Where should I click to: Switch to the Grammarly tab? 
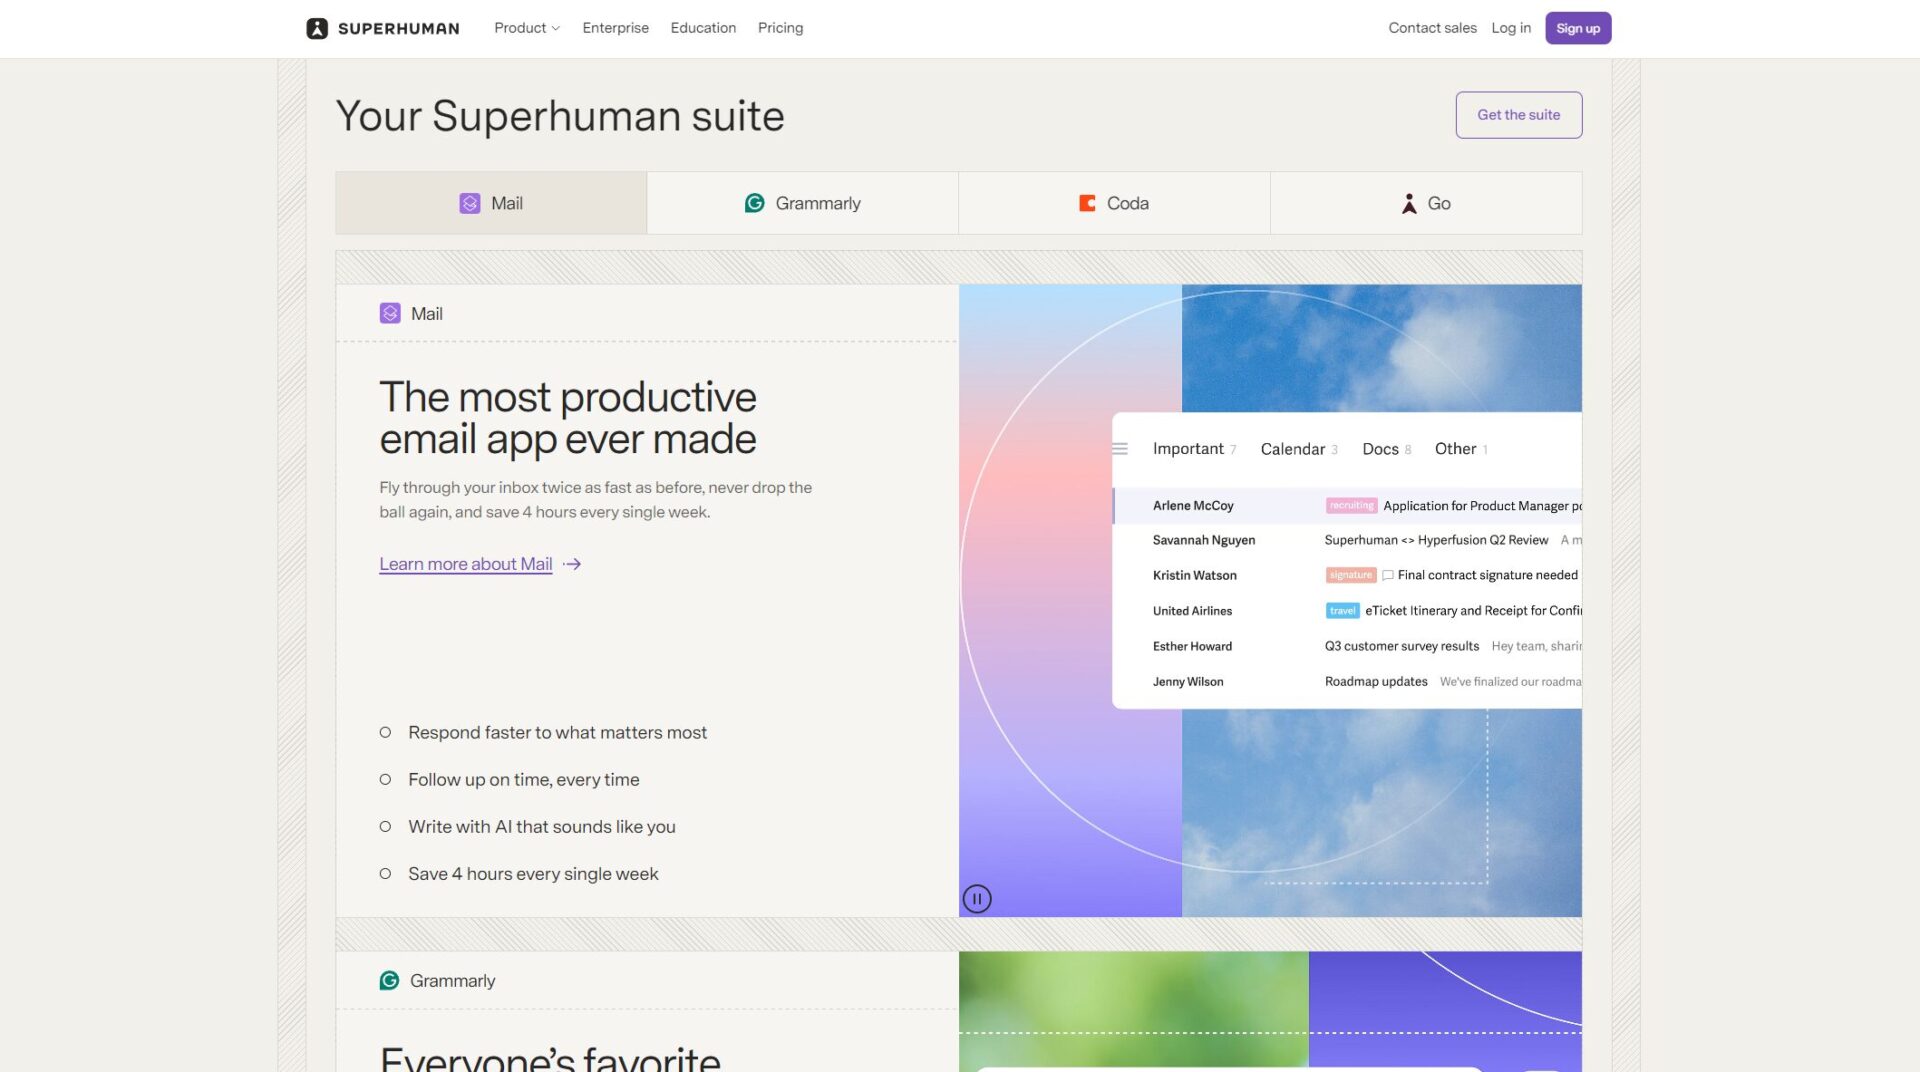point(802,203)
